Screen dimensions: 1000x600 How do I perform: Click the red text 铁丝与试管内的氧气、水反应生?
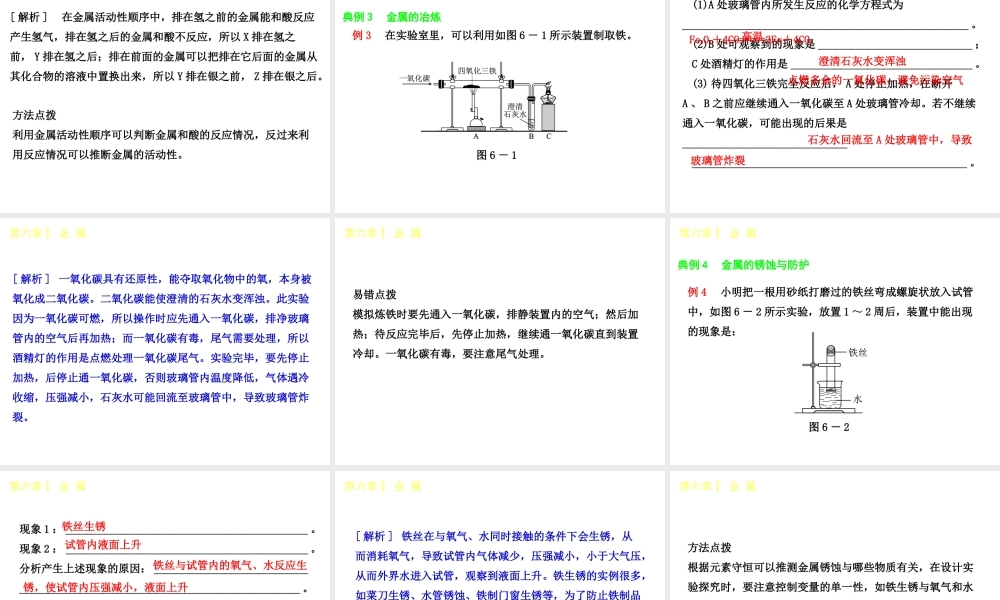230,565
